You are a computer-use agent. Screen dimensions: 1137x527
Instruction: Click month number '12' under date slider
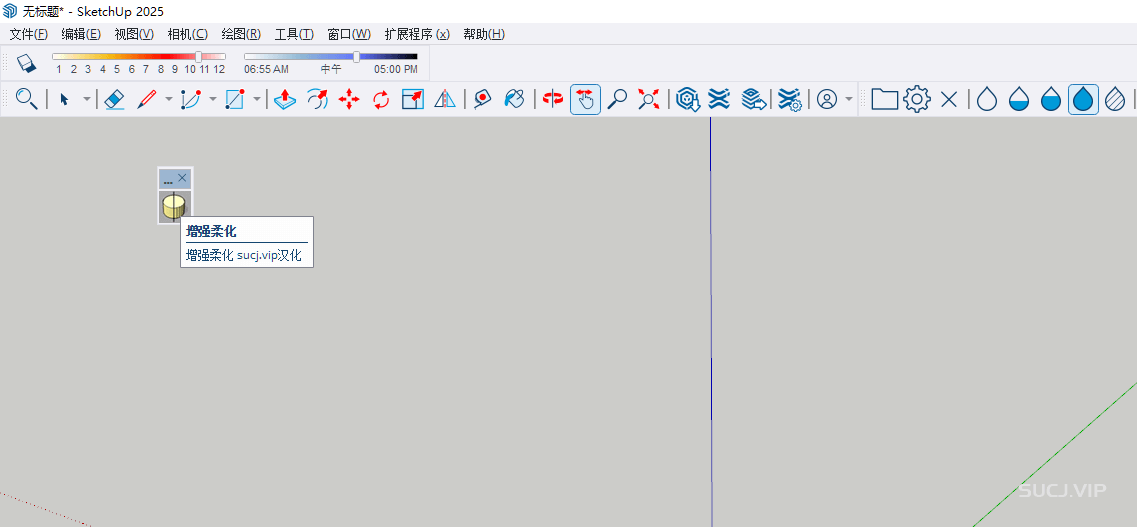pos(219,70)
